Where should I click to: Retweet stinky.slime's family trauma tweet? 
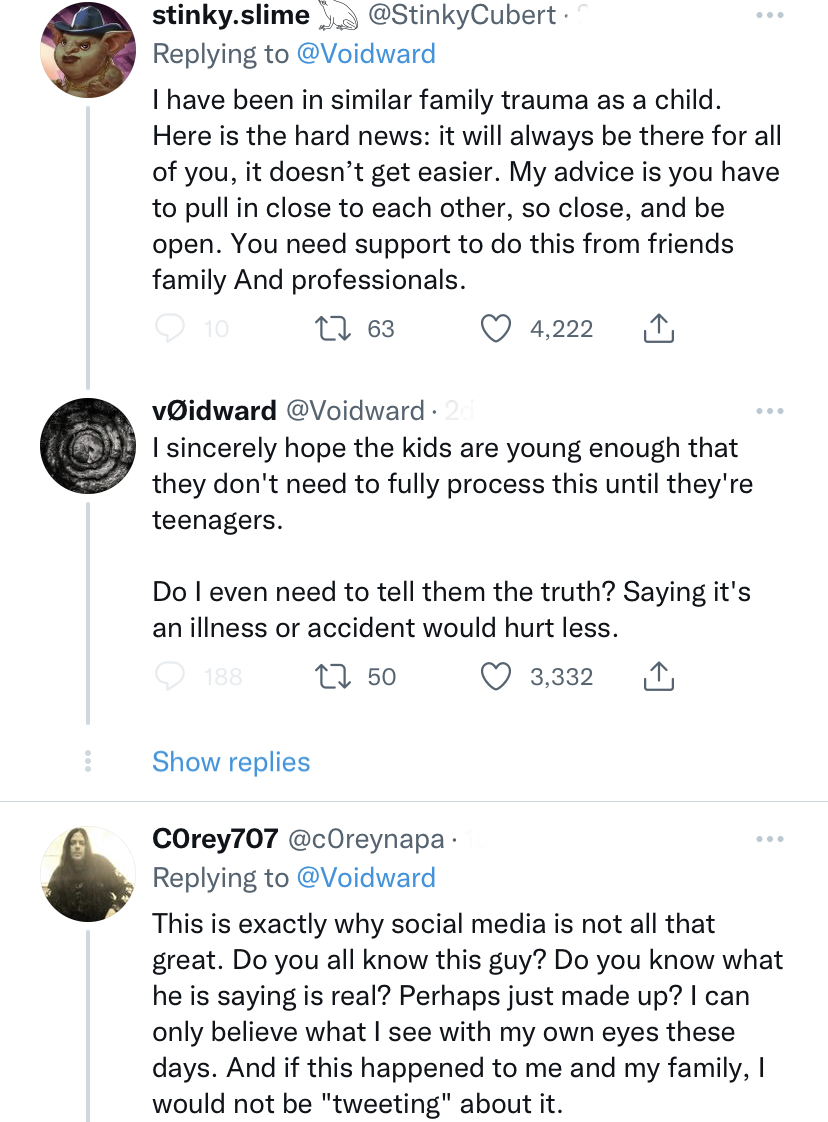(x=327, y=329)
